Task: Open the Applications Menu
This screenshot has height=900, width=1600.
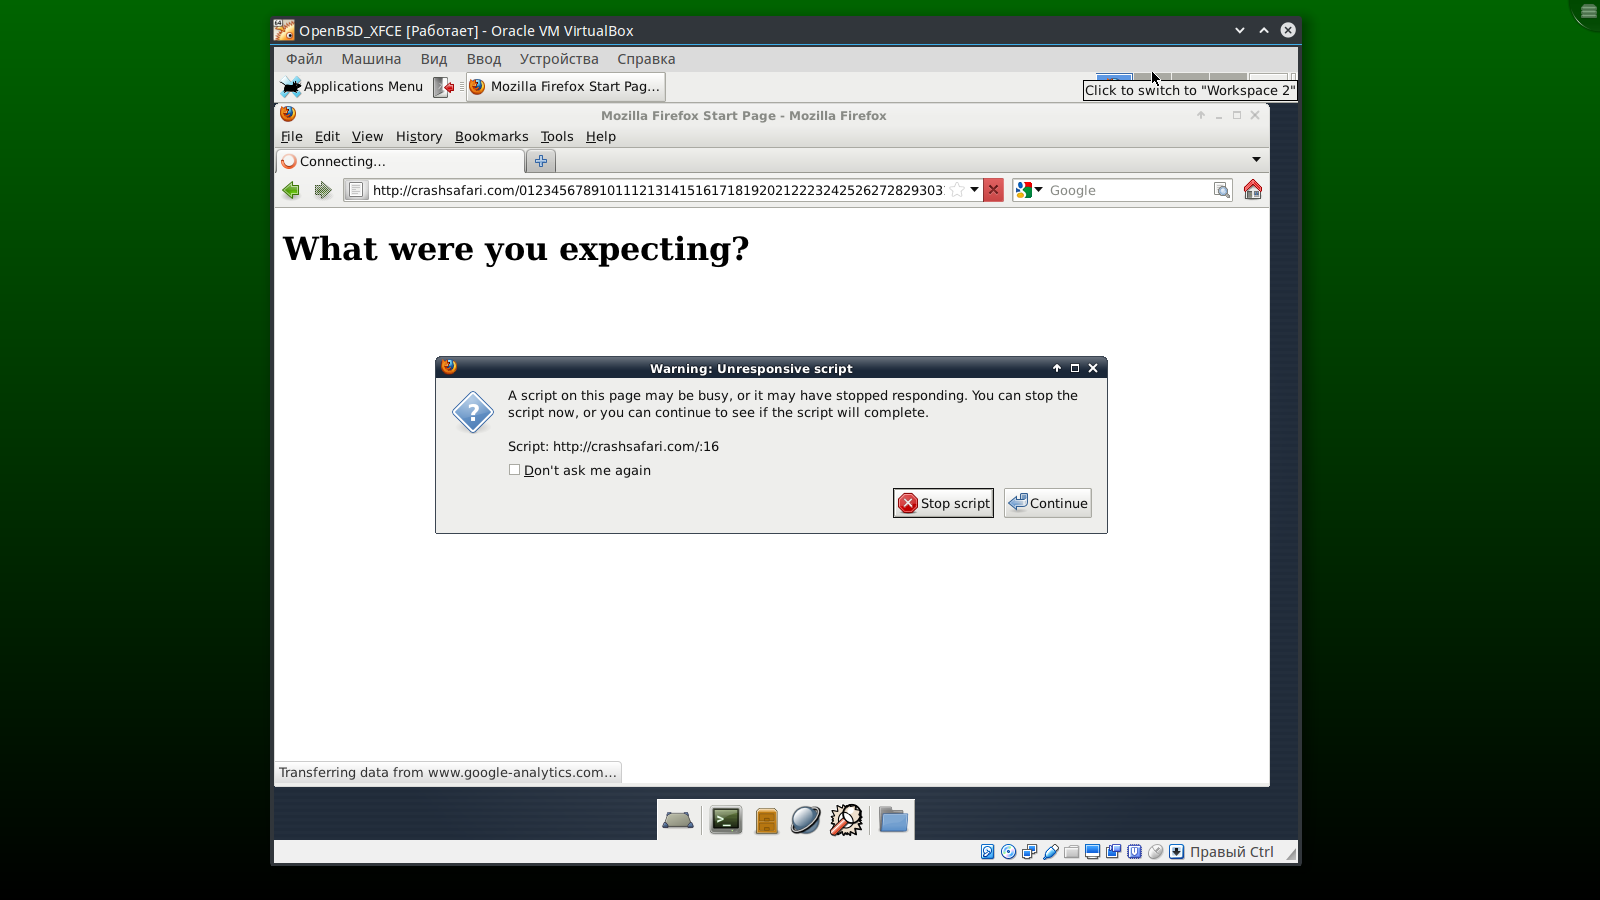Action: [x=353, y=87]
